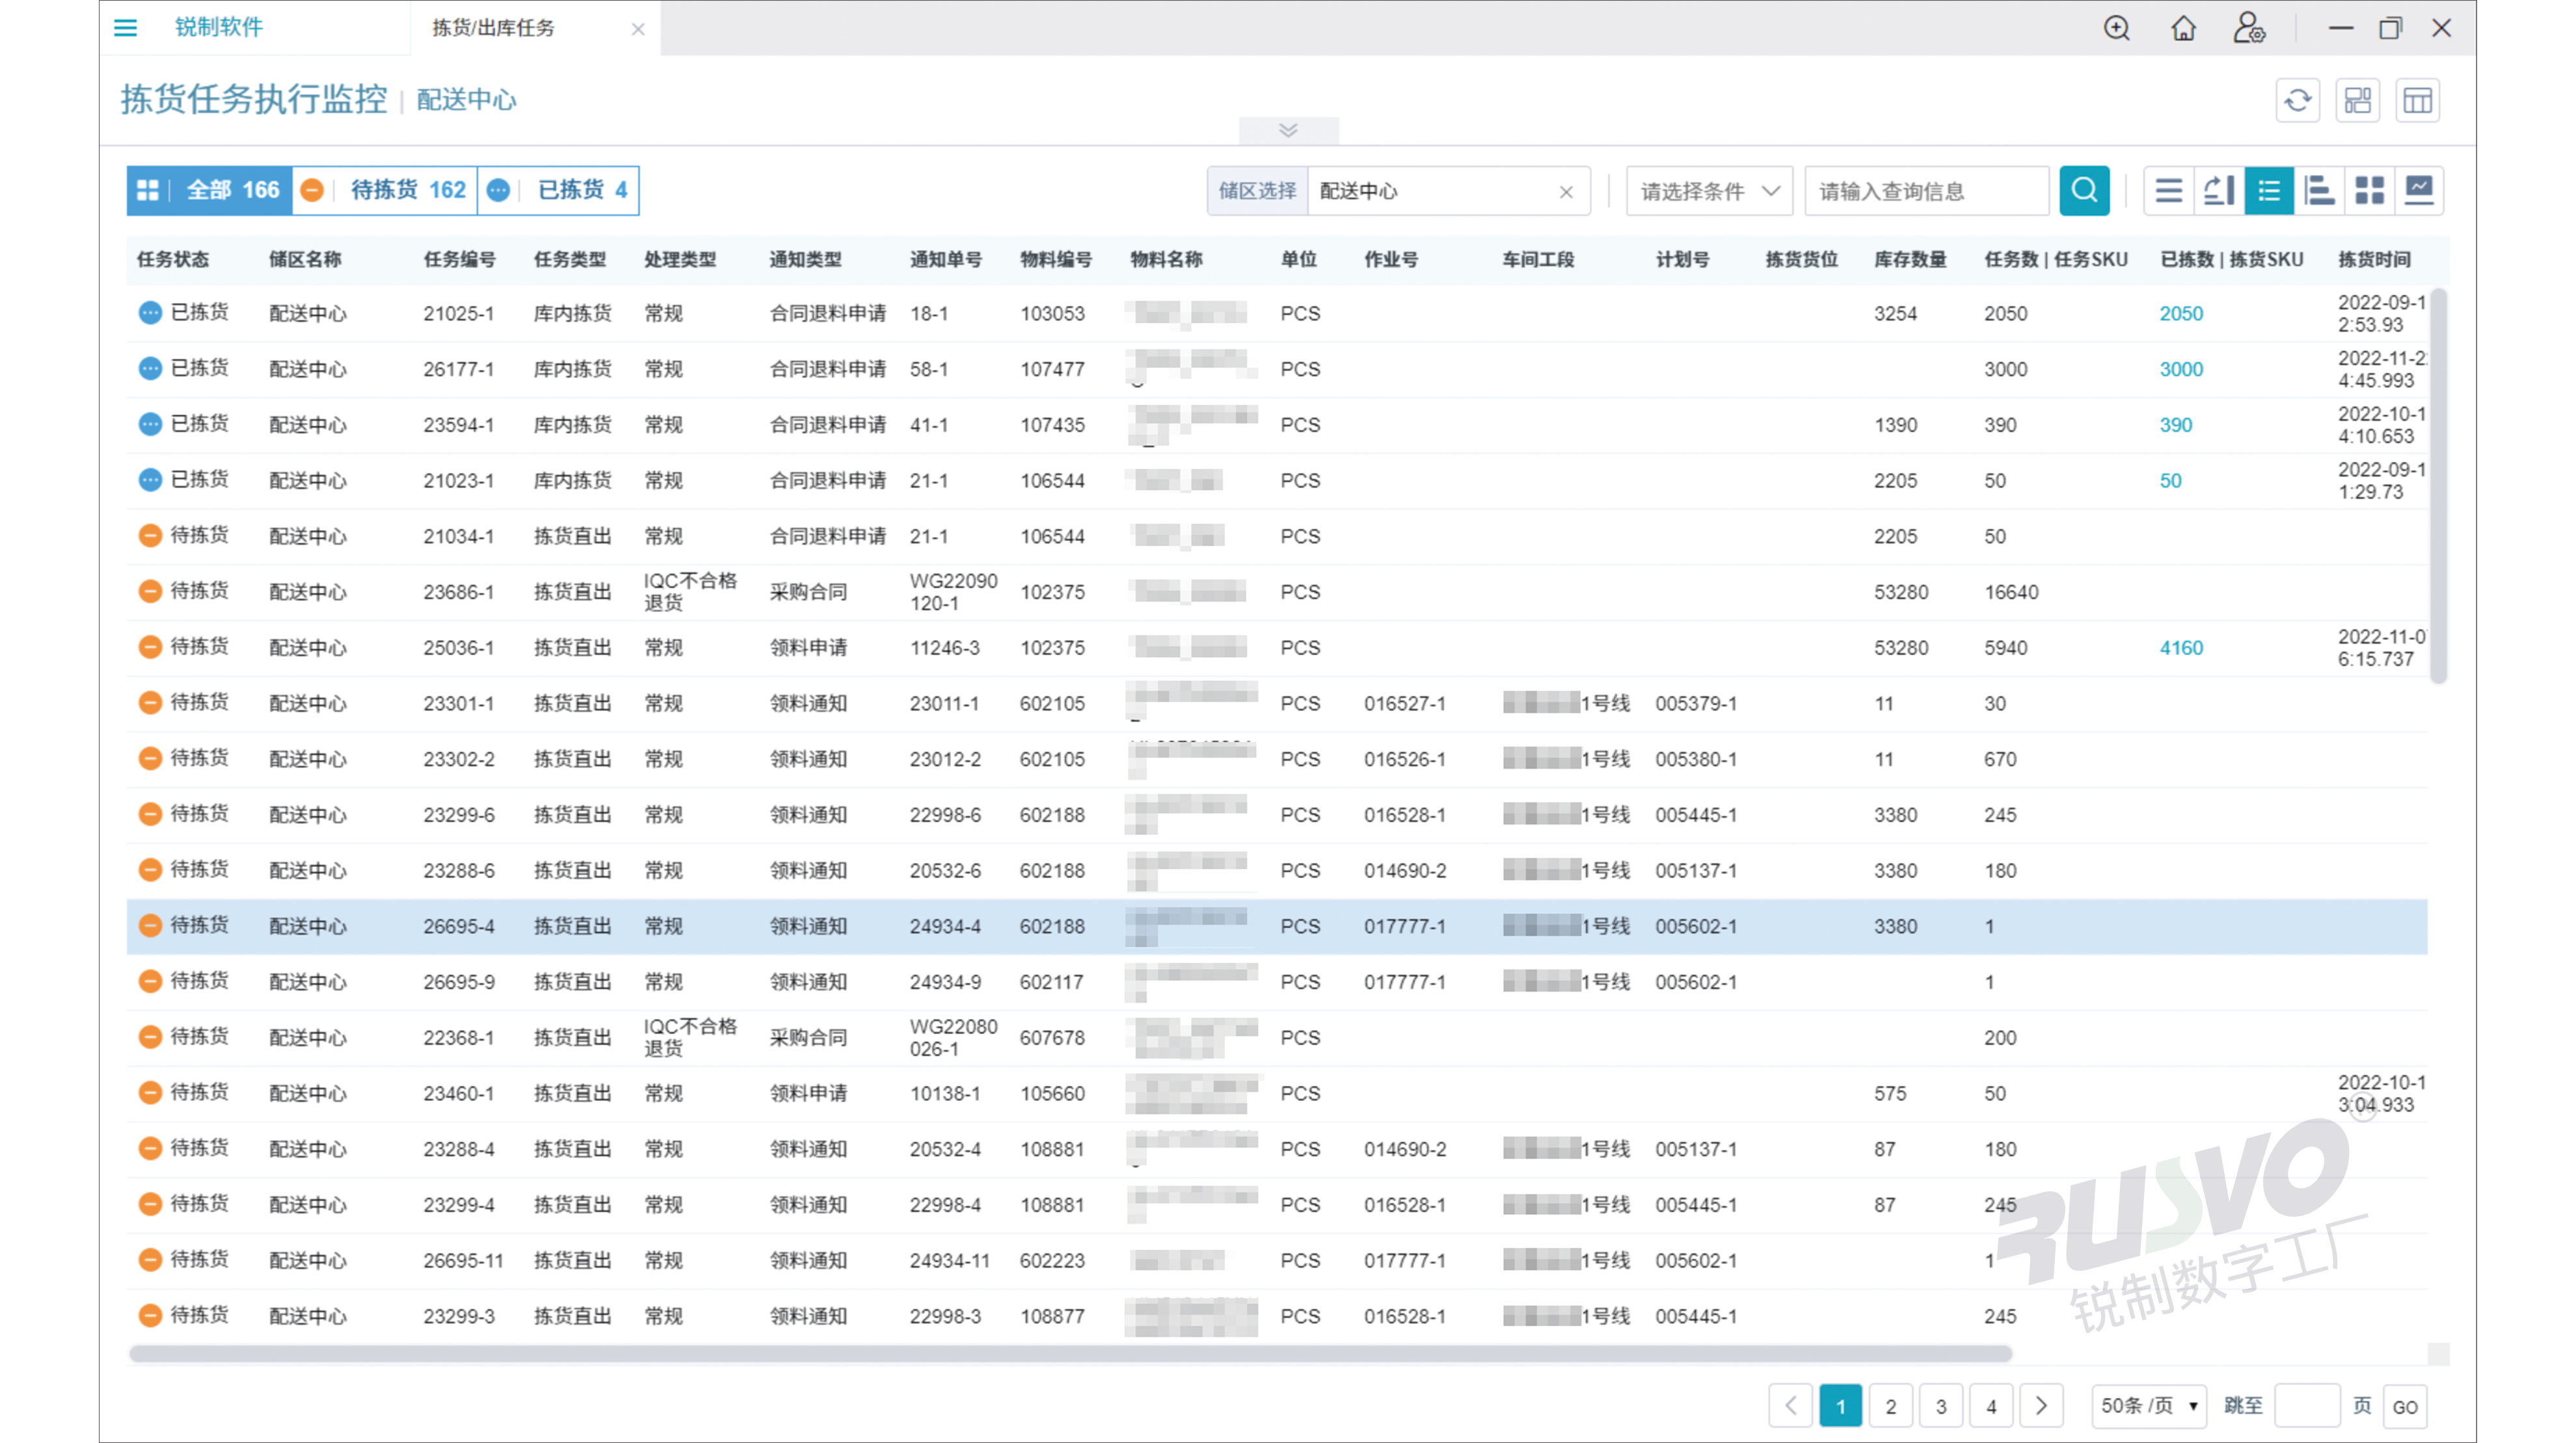This screenshot has width=2576, height=1443.
Task: Switch to the 拣货/出库任务 tab
Action: point(493,28)
